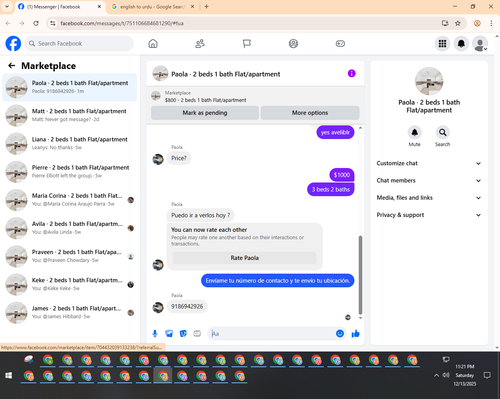Click Paola's phone number message 9186942926
The width and height of the screenshot is (500, 399).
[187, 306]
